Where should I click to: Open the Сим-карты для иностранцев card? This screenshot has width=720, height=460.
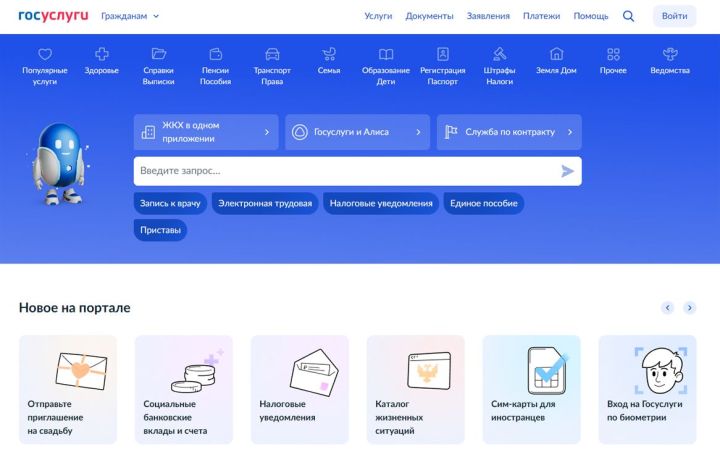coord(531,389)
